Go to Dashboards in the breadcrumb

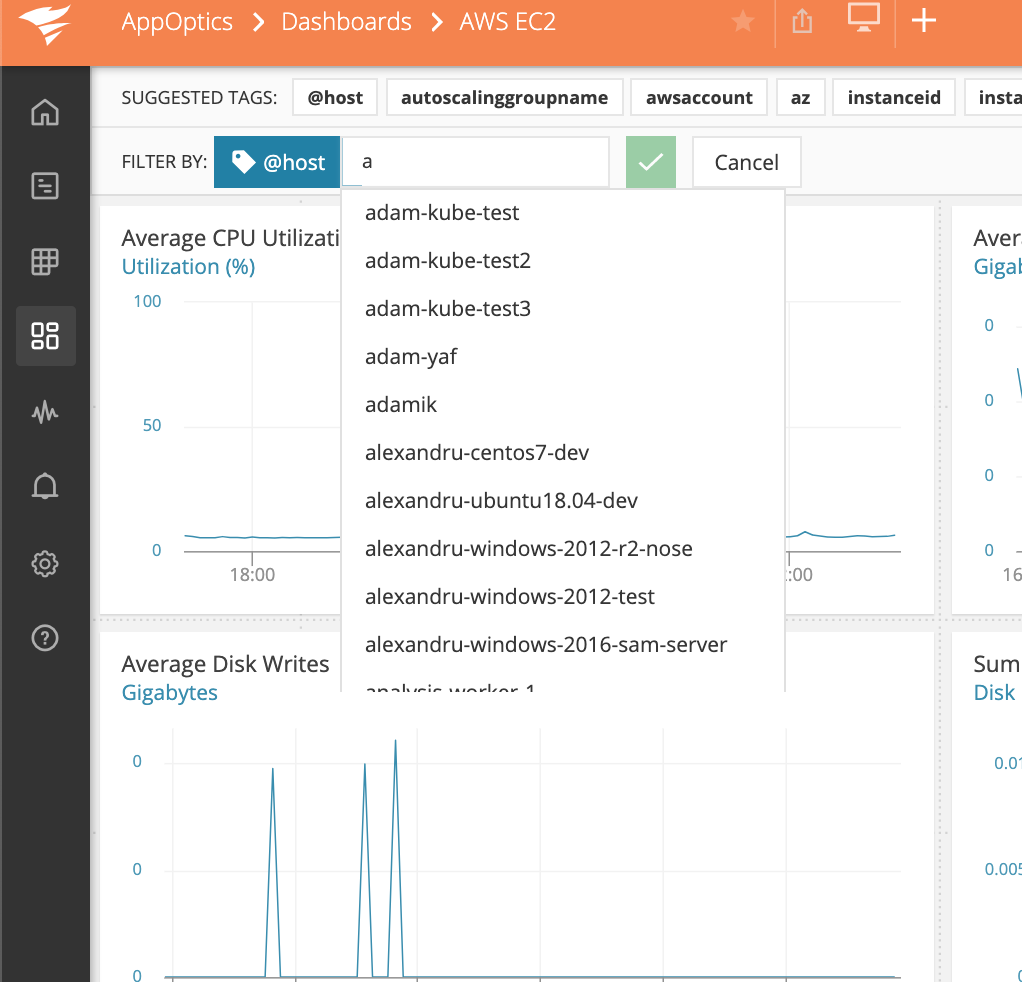[x=346, y=21]
